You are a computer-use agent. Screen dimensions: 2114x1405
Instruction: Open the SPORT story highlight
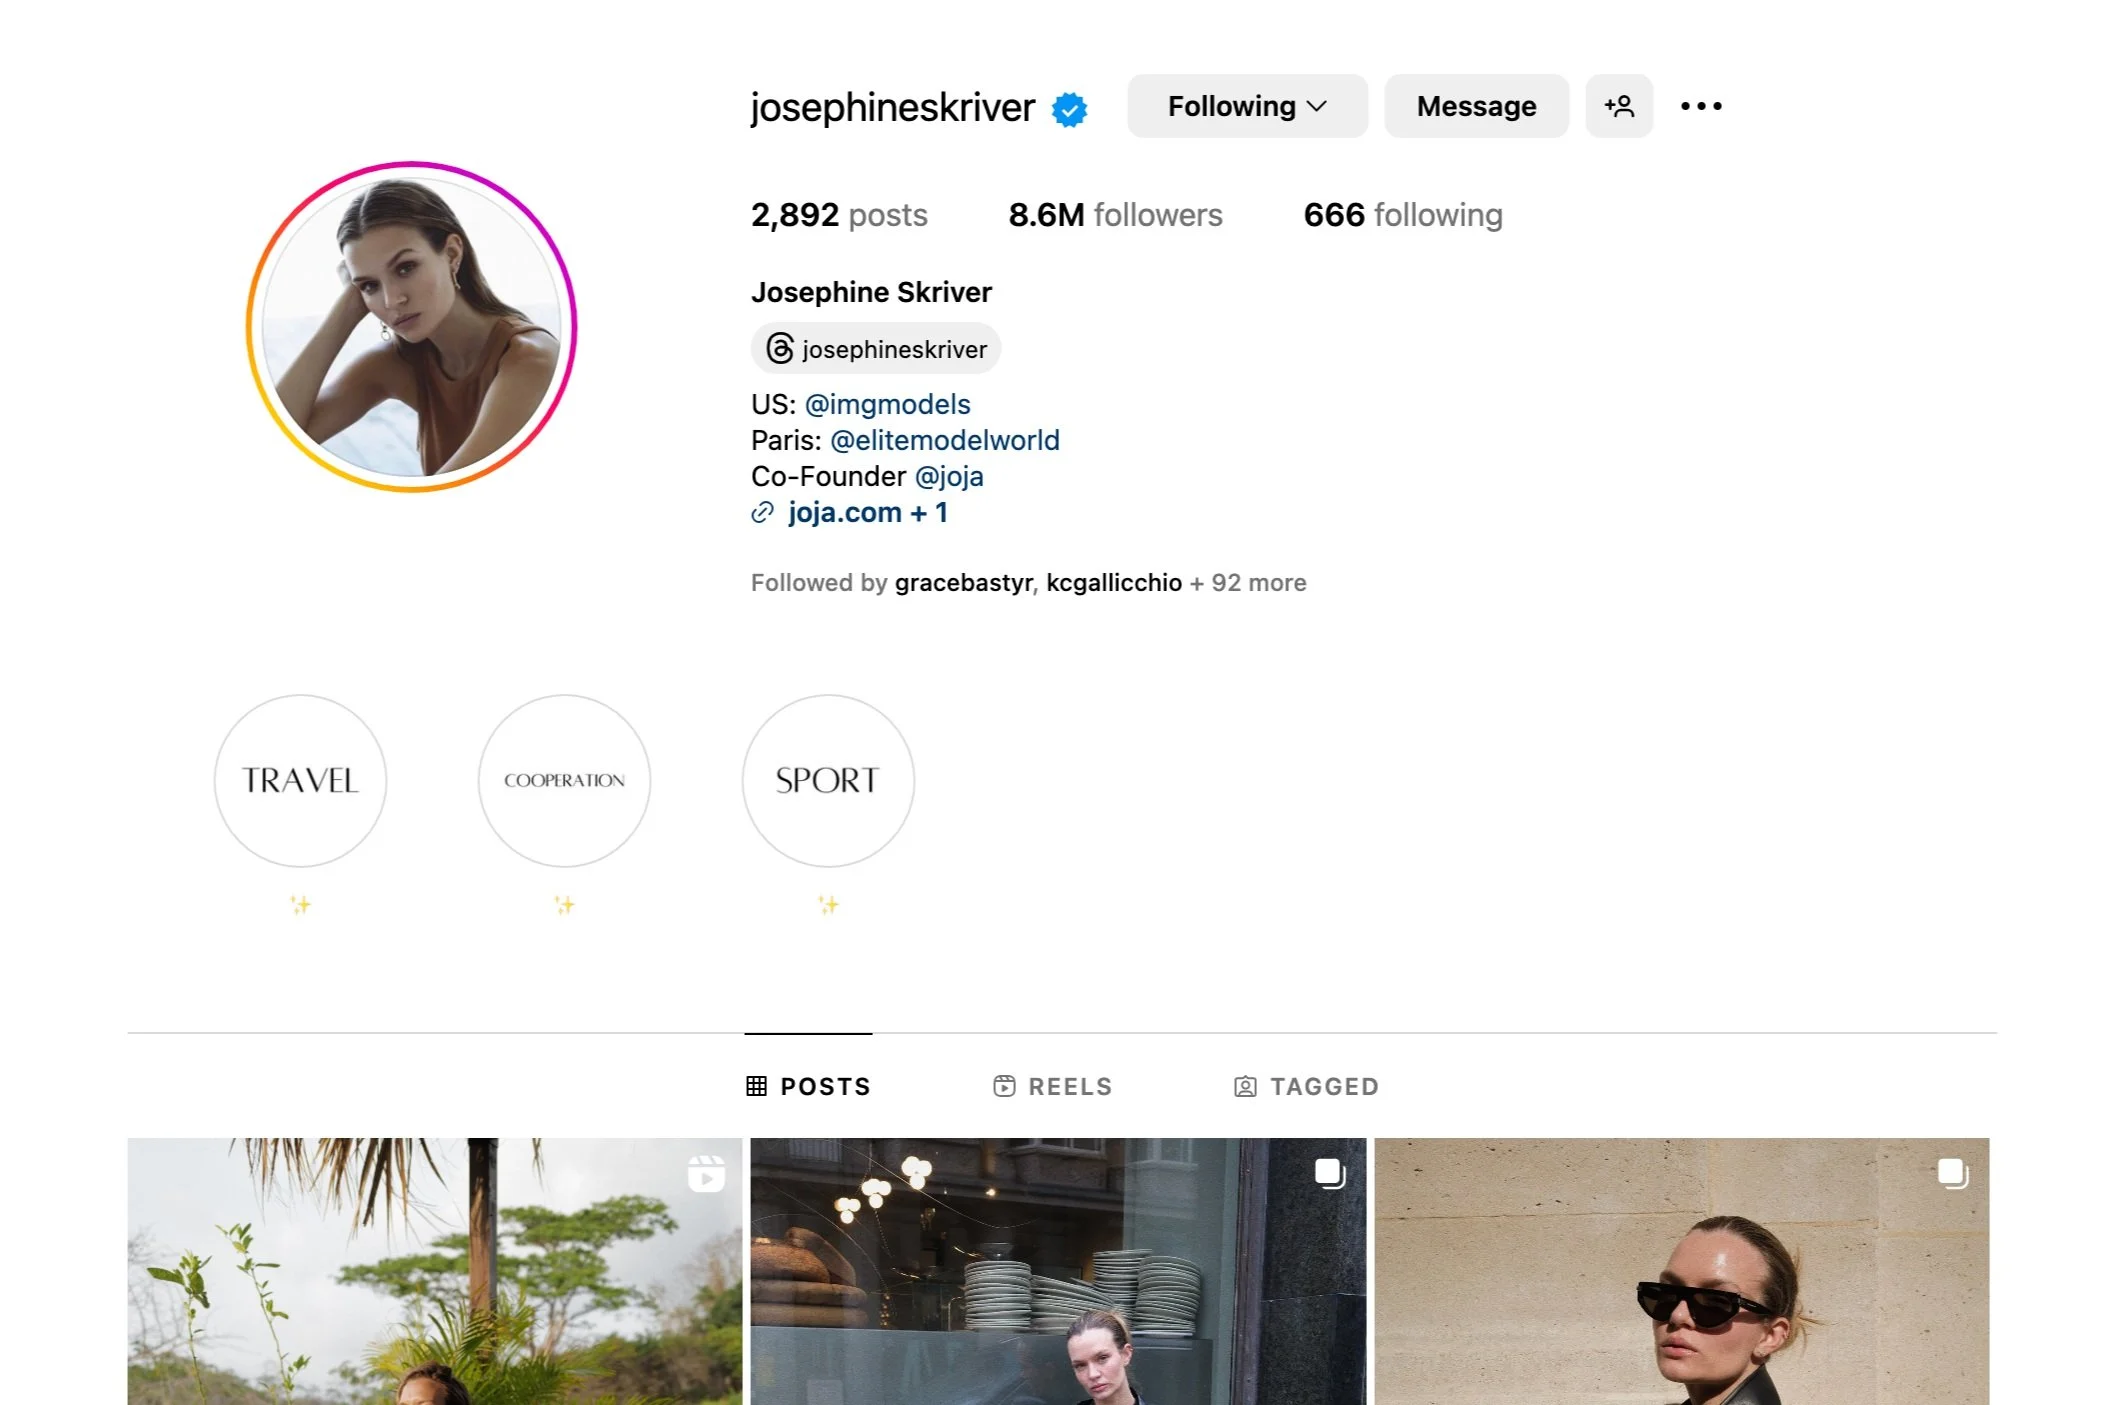pos(828,781)
